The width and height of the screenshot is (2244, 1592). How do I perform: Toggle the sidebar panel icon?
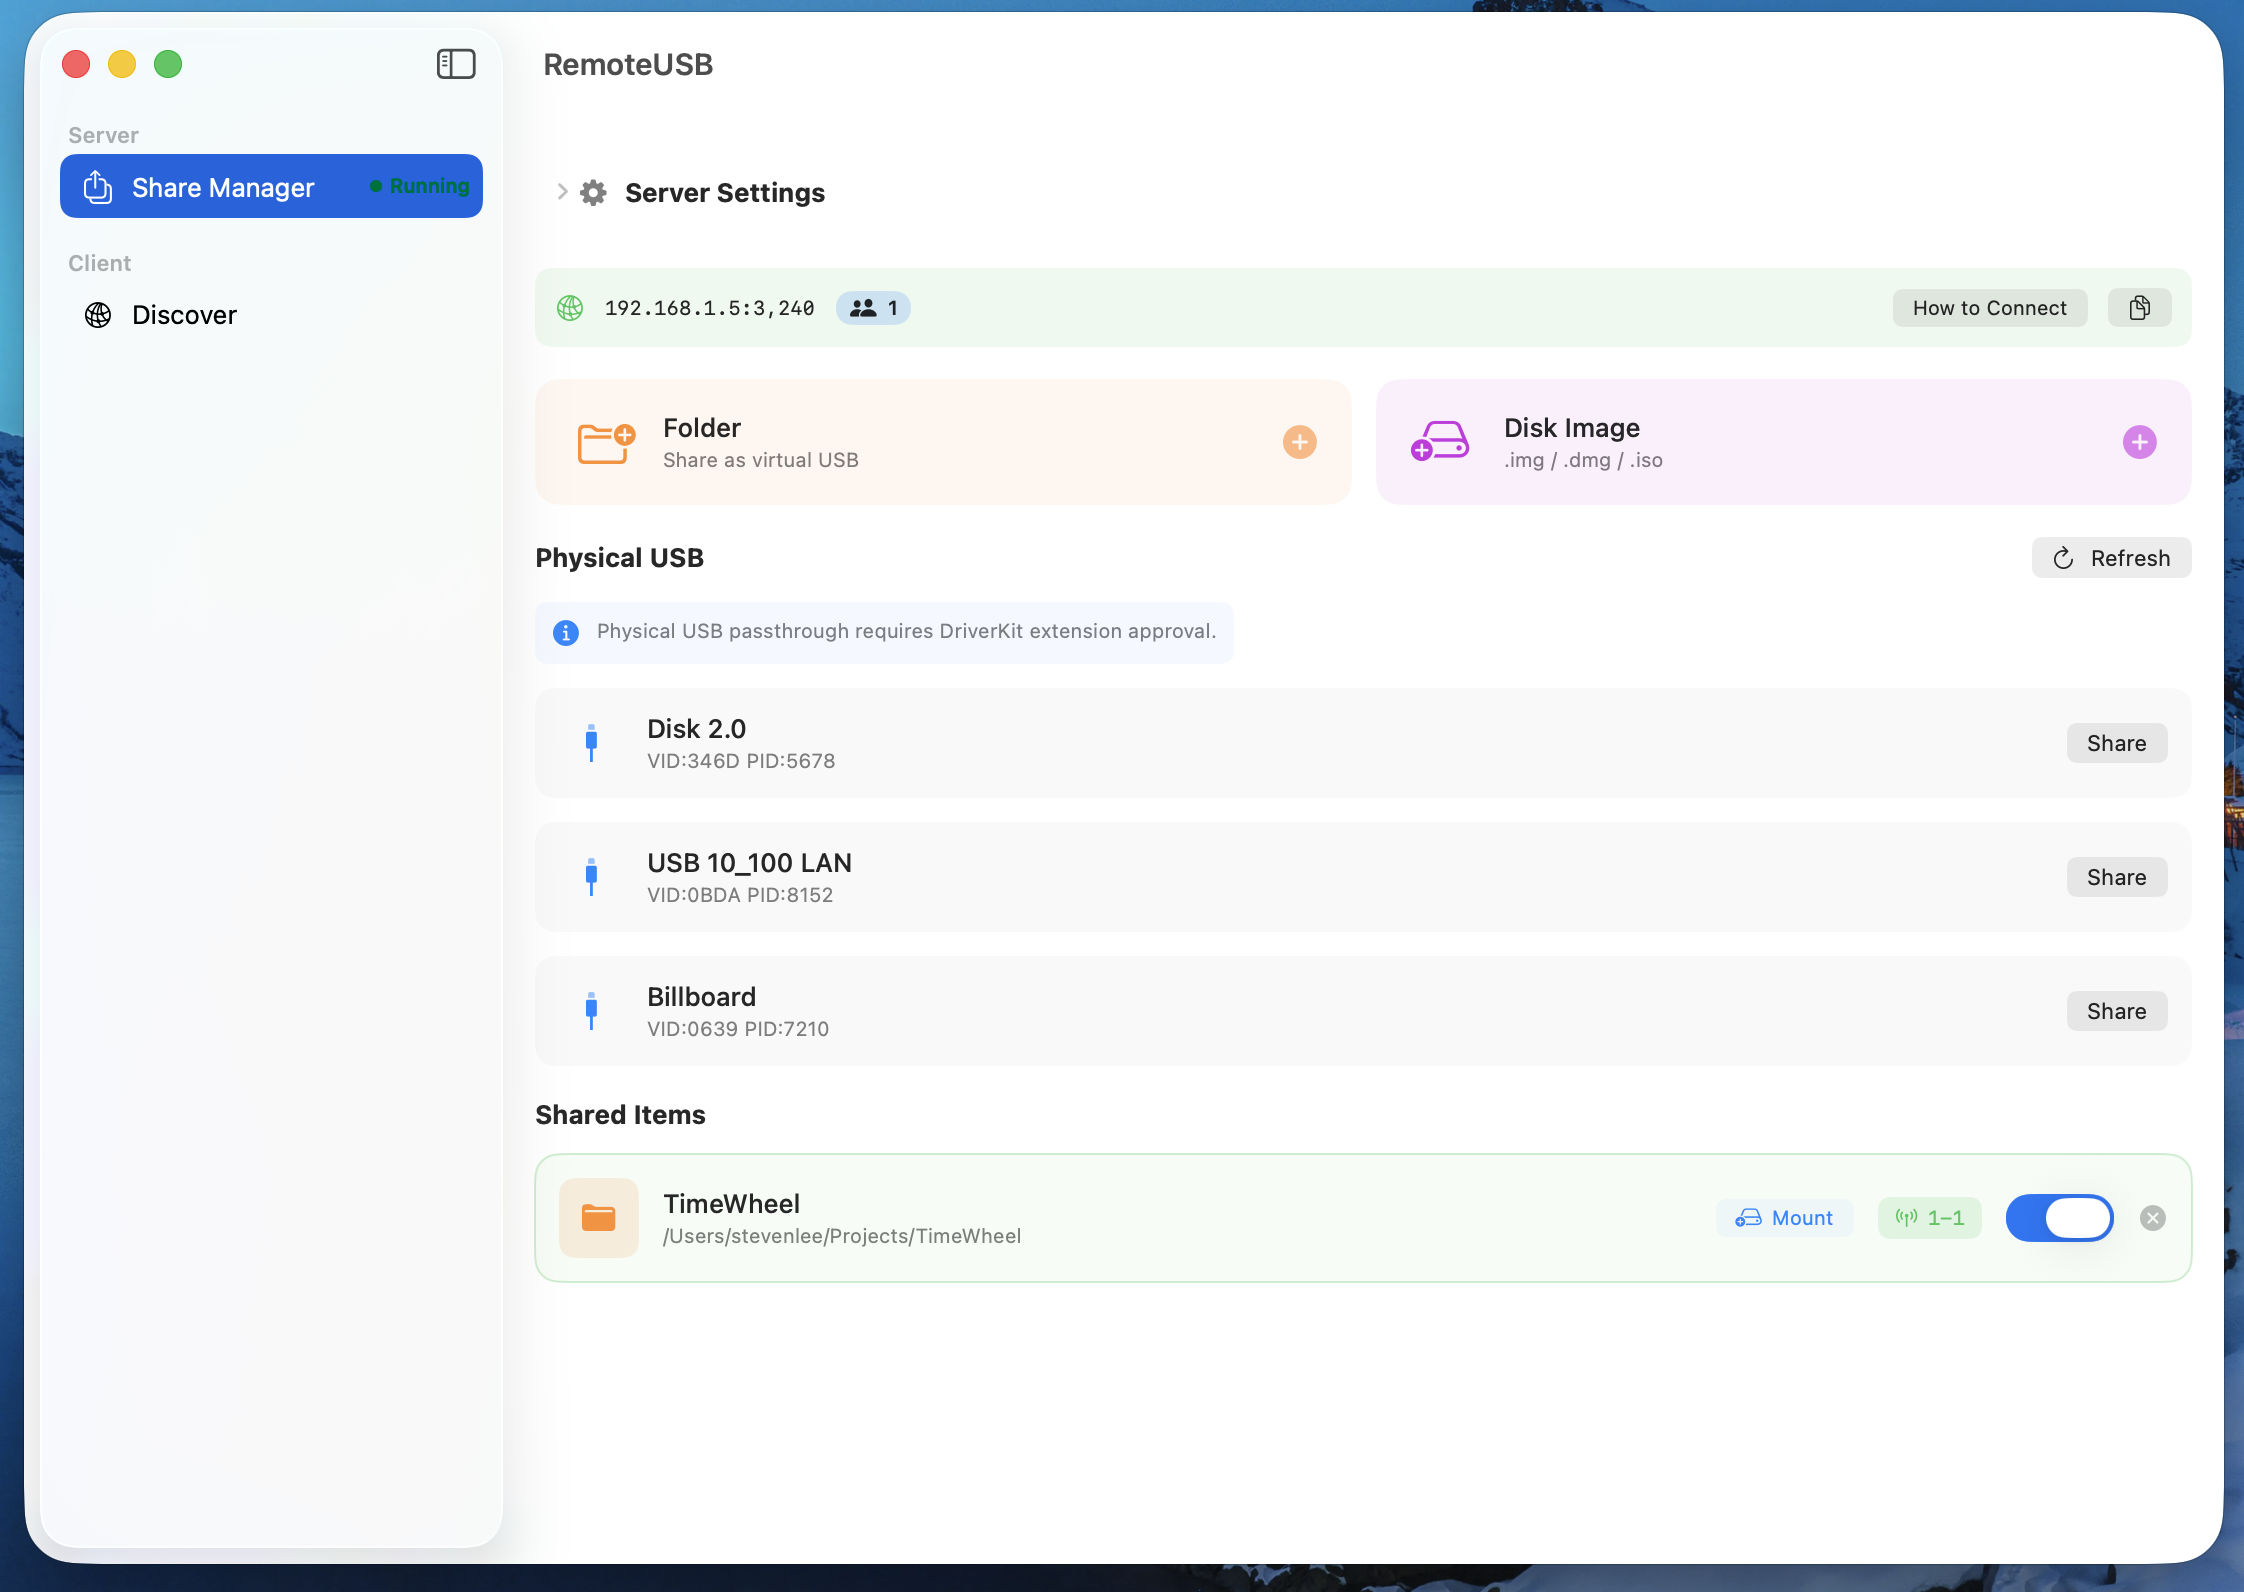[x=456, y=64]
